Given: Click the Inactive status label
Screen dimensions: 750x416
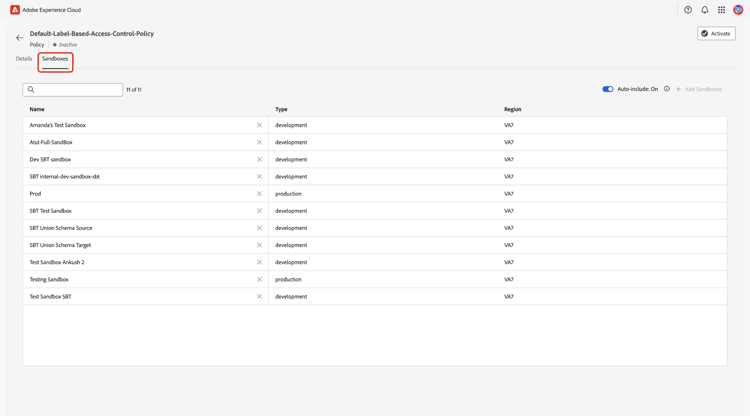Looking at the screenshot, I should [68, 45].
